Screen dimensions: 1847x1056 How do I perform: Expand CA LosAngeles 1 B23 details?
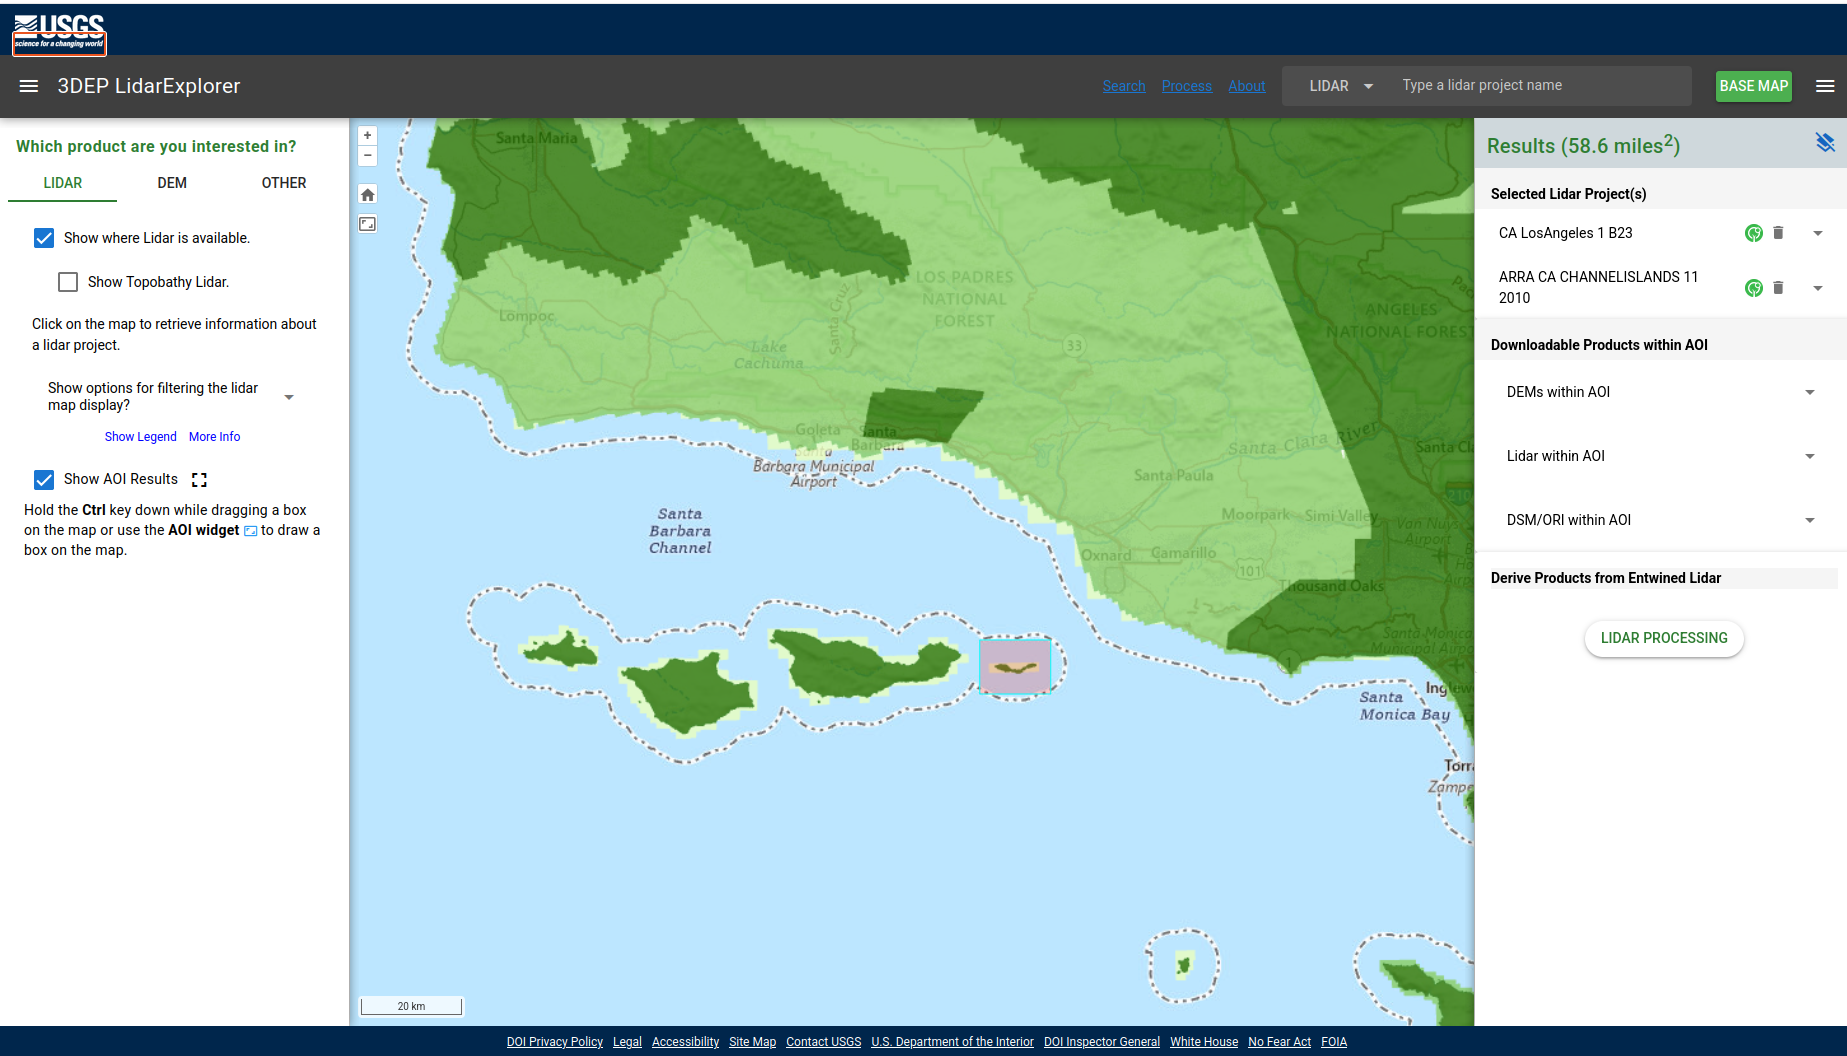[x=1818, y=233]
